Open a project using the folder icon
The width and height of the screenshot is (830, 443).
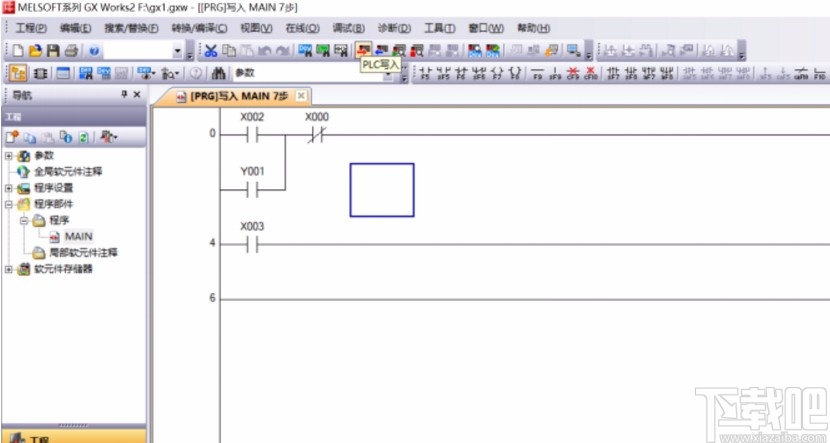35,51
